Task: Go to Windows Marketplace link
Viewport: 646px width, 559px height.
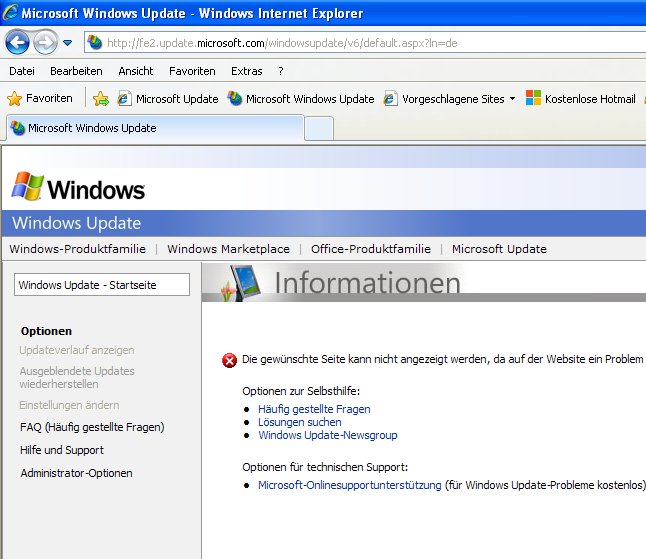Action: 228,249
